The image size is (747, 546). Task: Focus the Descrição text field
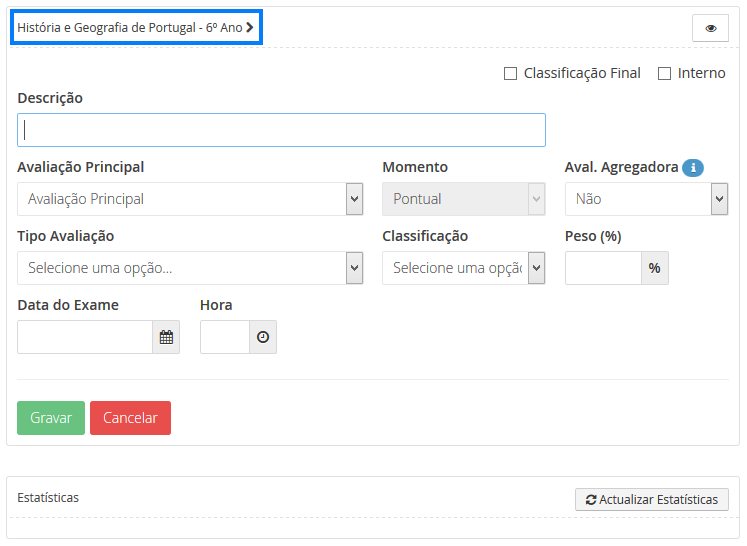(x=281, y=130)
